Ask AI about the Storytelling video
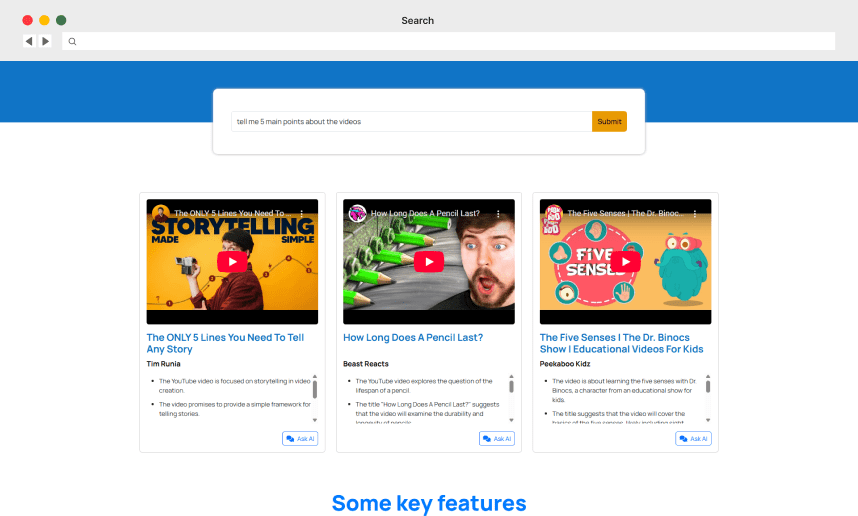The image size is (858, 516). click(x=300, y=438)
